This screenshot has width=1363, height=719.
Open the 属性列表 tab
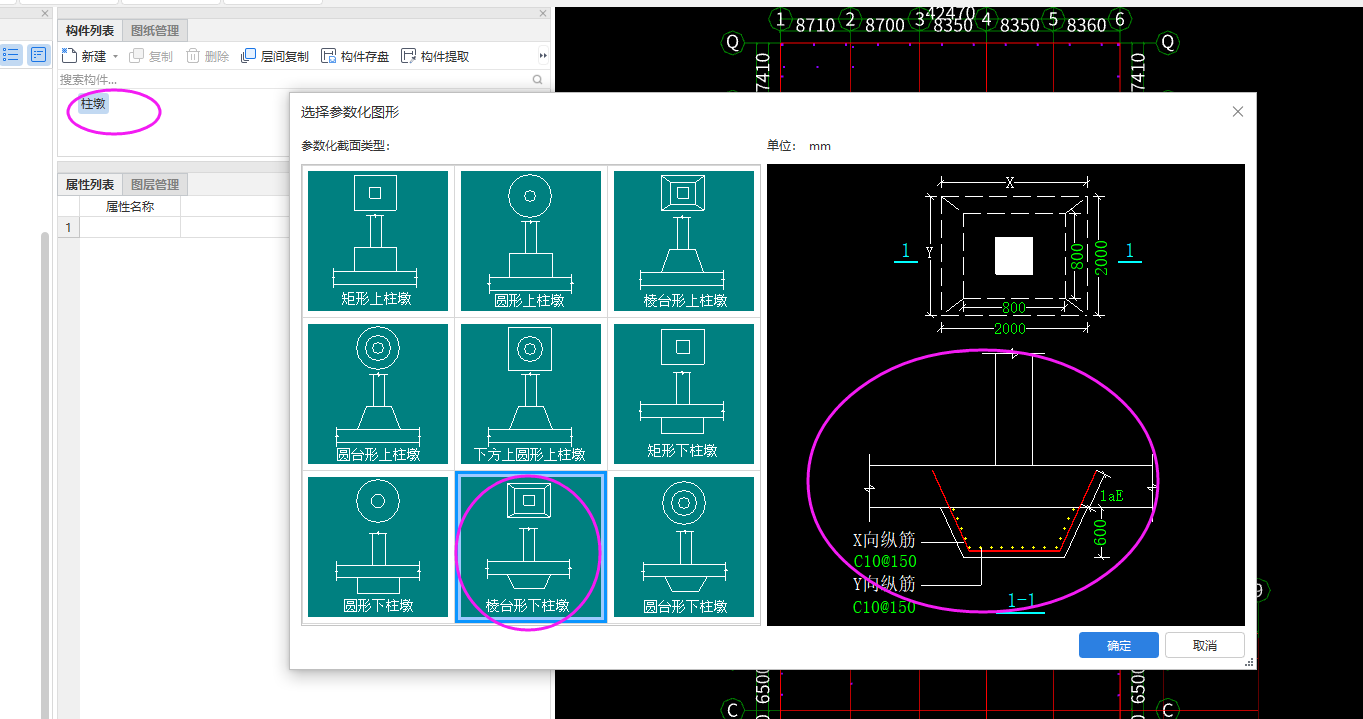coord(90,184)
